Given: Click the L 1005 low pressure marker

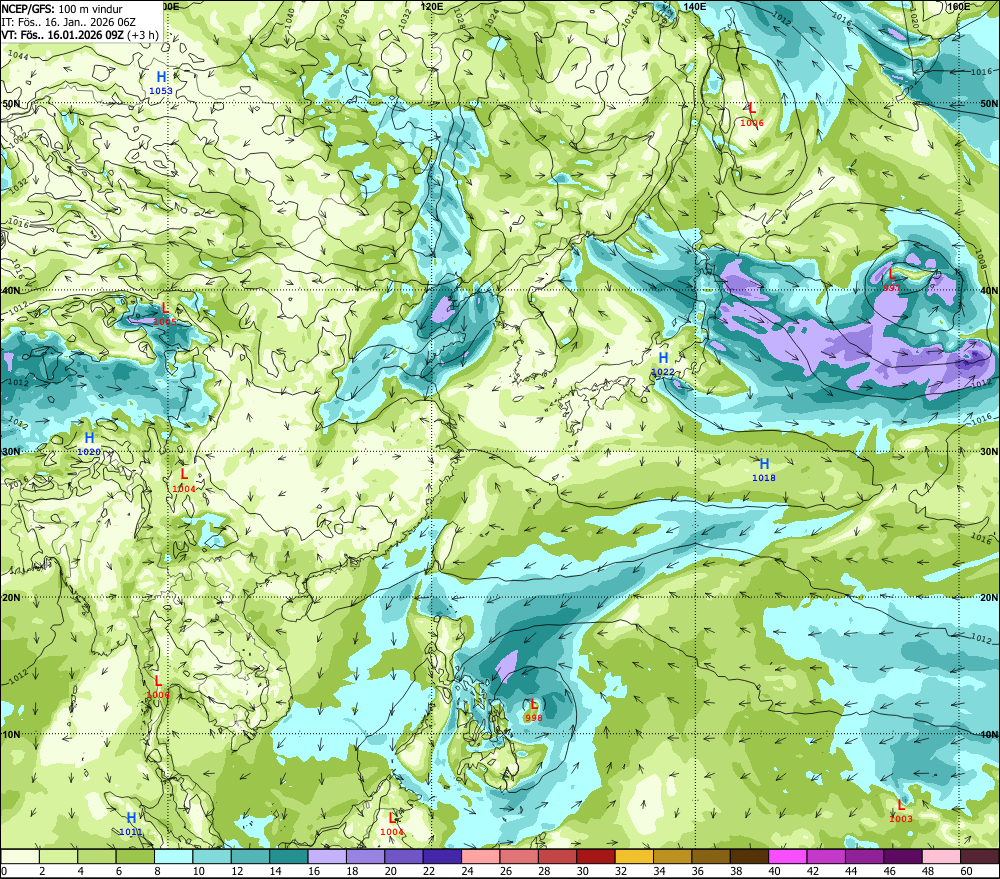Looking at the screenshot, I should (165, 314).
